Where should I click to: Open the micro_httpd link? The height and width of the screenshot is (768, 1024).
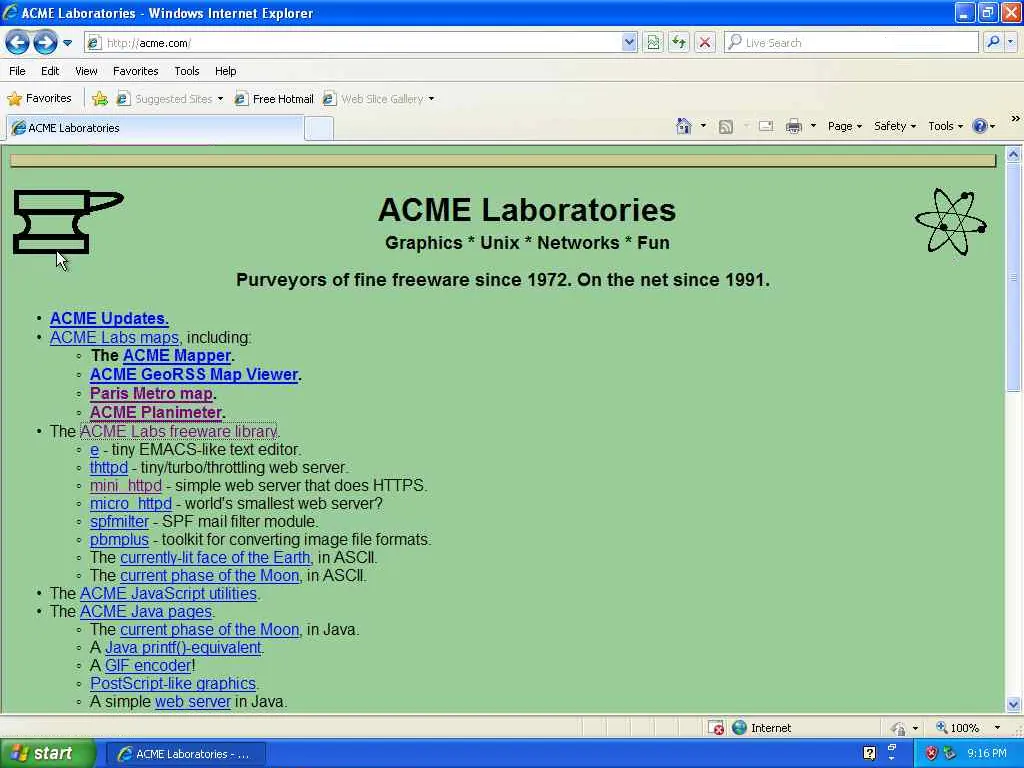pos(131,504)
